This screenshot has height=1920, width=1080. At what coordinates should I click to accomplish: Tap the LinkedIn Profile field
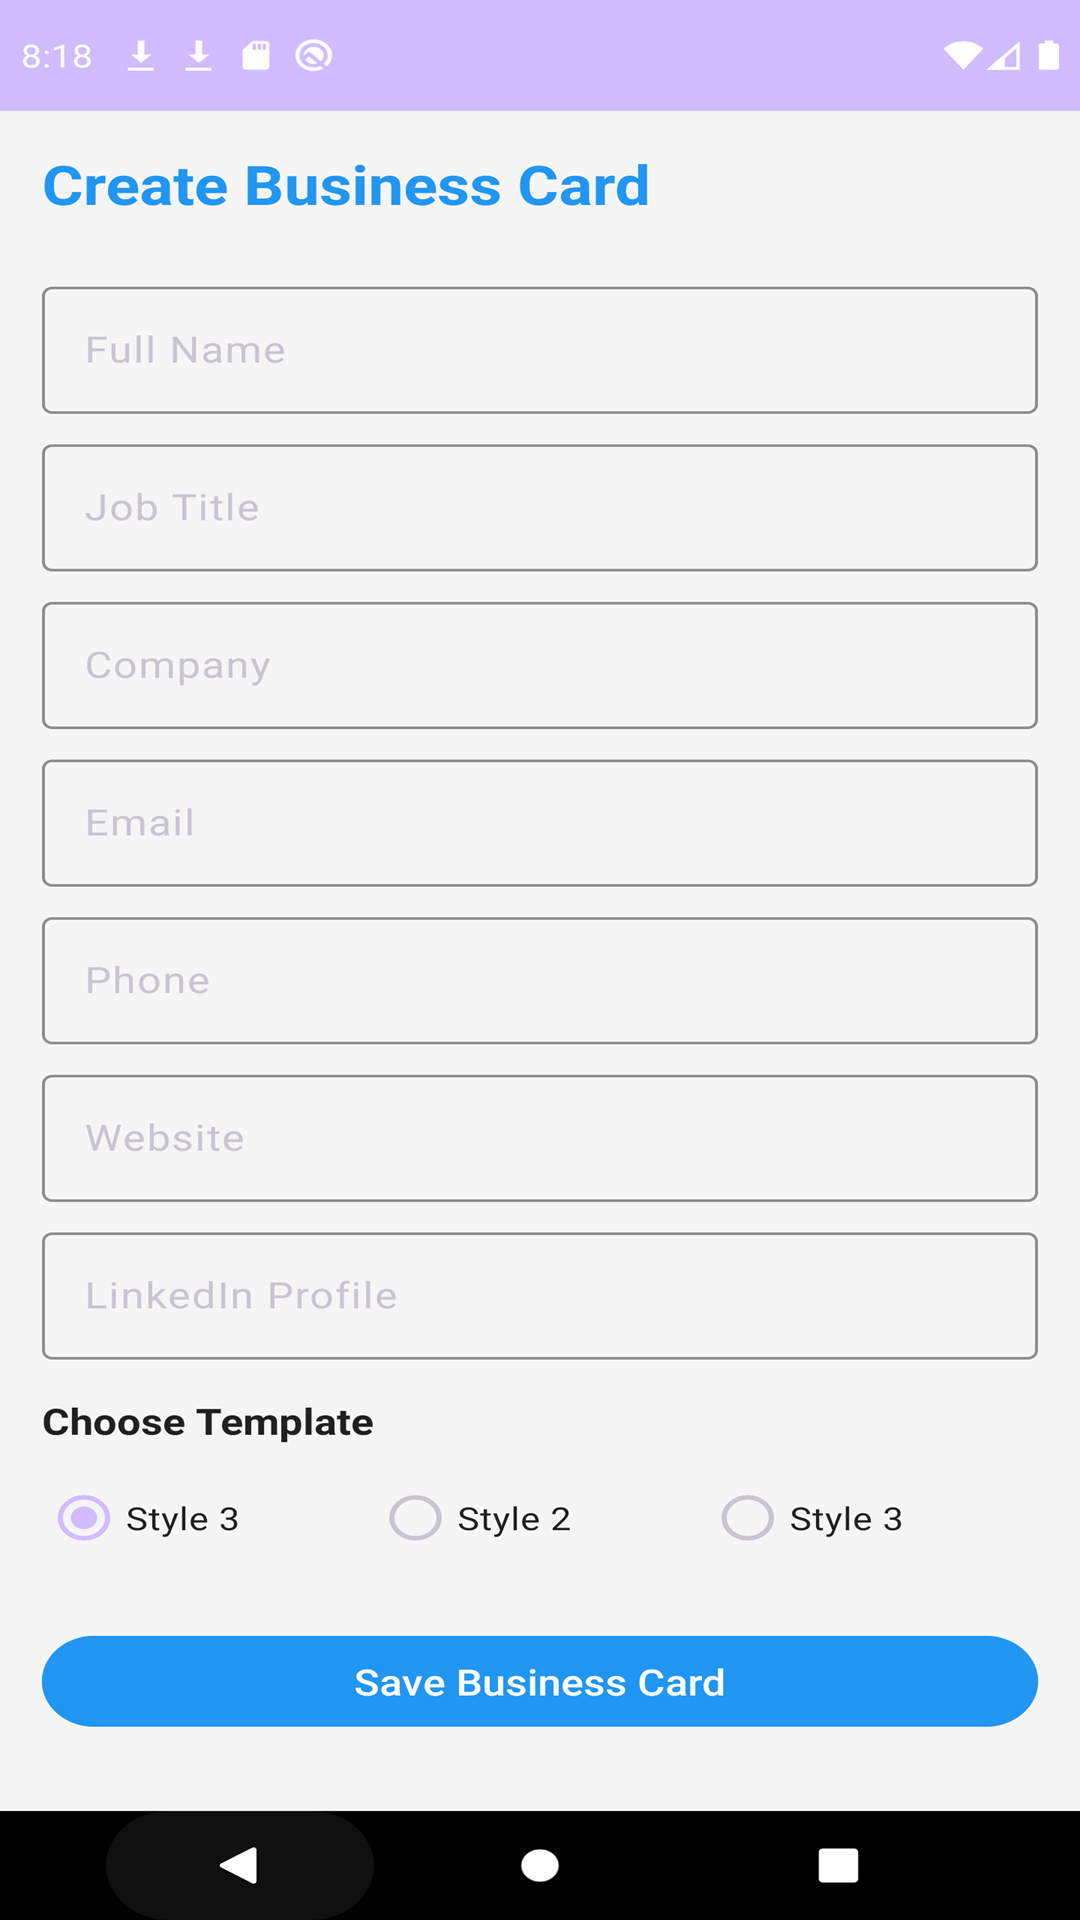tap(540, 1295)
